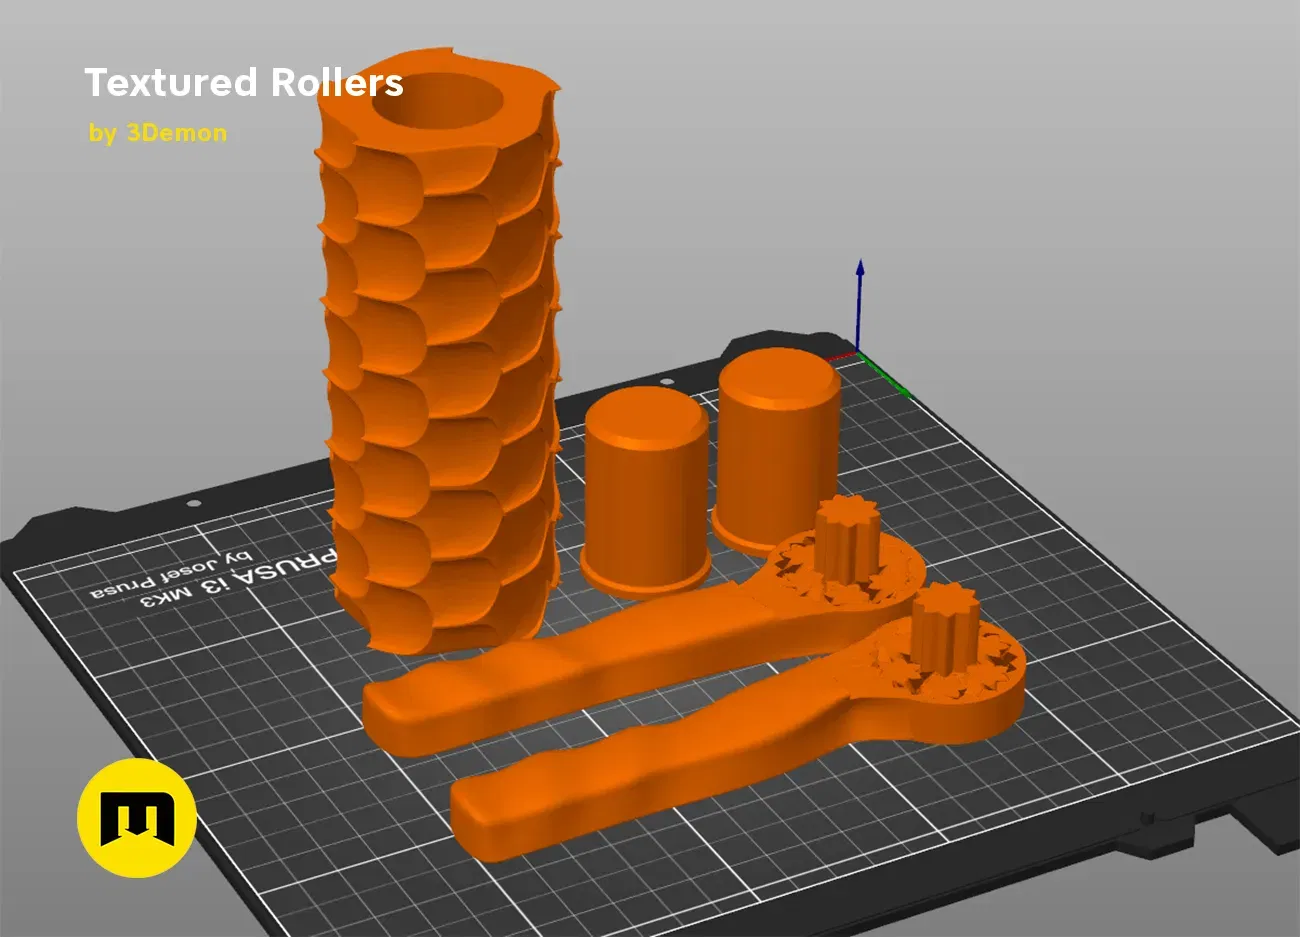Click the "Textured Rollers" title
The width and height of the screenshot is (1300, 937).
[x=244, y=82]
